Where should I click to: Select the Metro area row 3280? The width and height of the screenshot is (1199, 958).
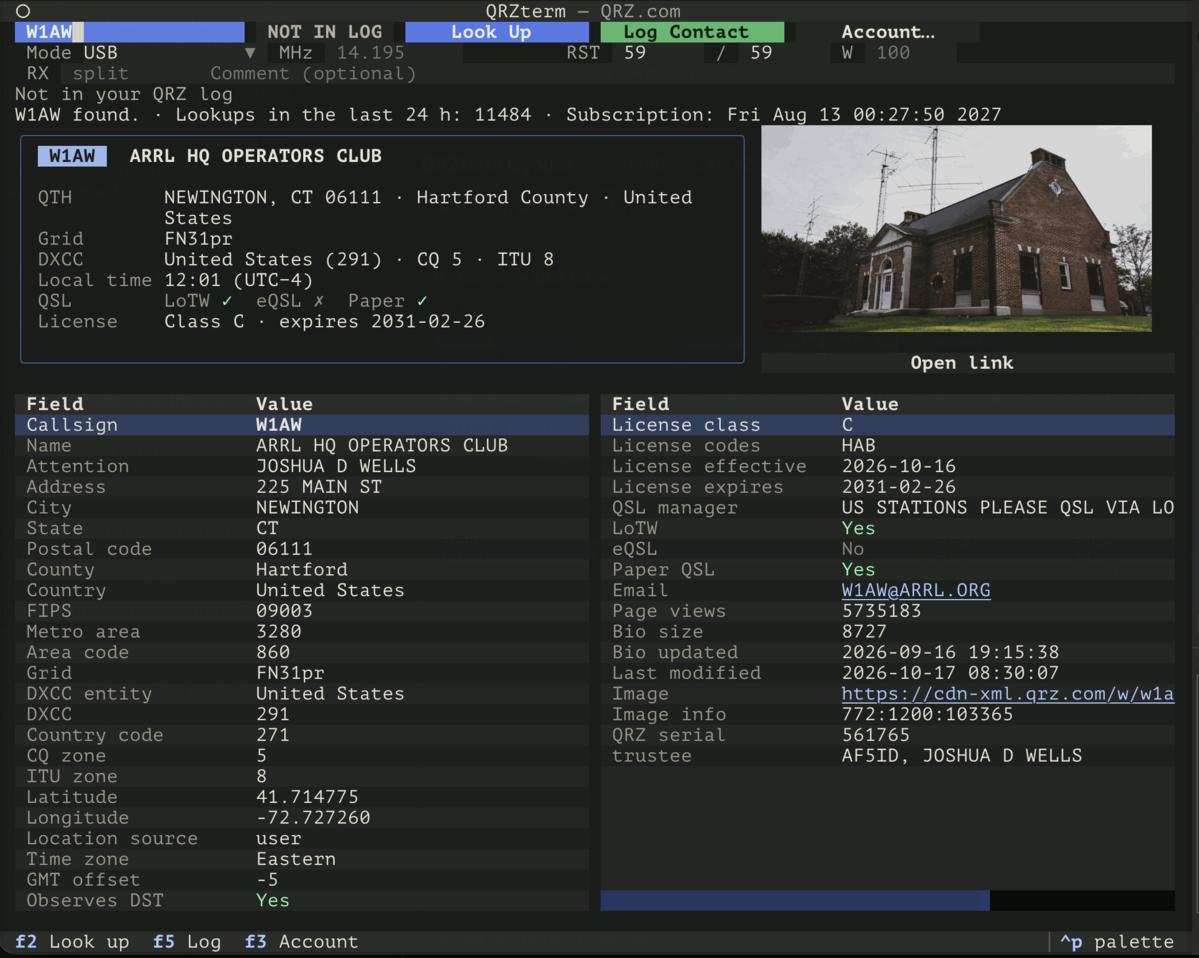click(302, 631)
